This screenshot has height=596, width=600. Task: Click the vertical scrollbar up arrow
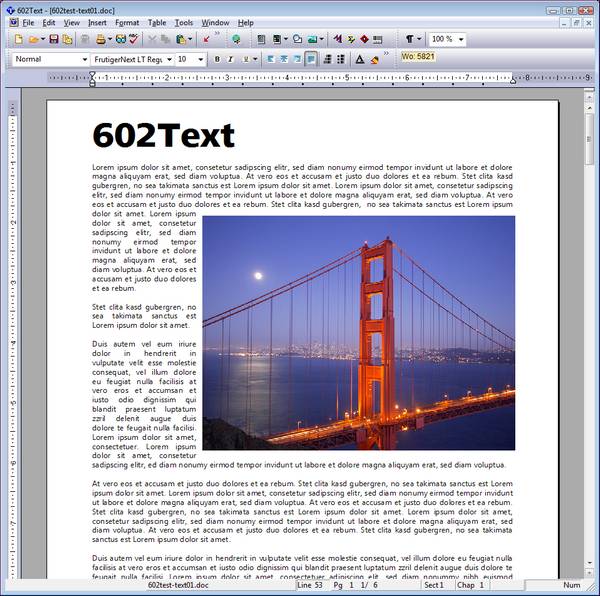[x=589, y=108]
